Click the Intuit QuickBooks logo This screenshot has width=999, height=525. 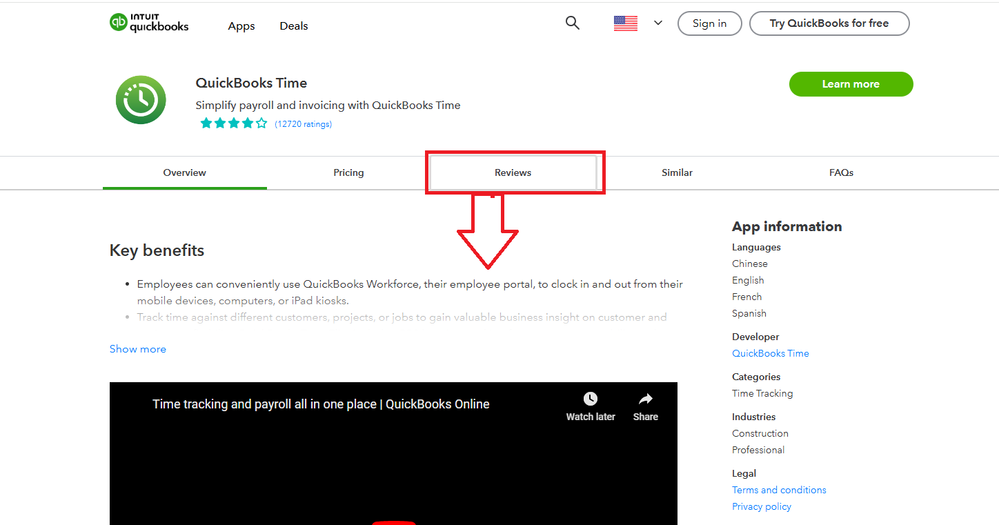[149, 22]
